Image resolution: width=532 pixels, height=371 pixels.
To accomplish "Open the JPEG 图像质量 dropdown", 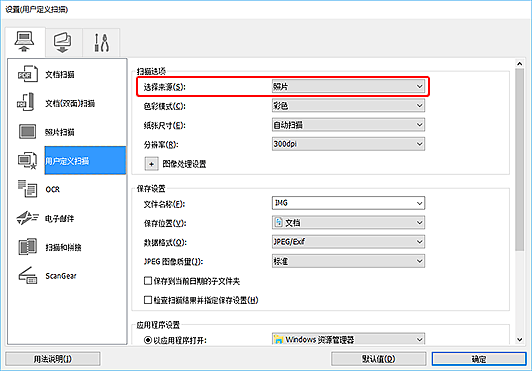I will [348, 261].
